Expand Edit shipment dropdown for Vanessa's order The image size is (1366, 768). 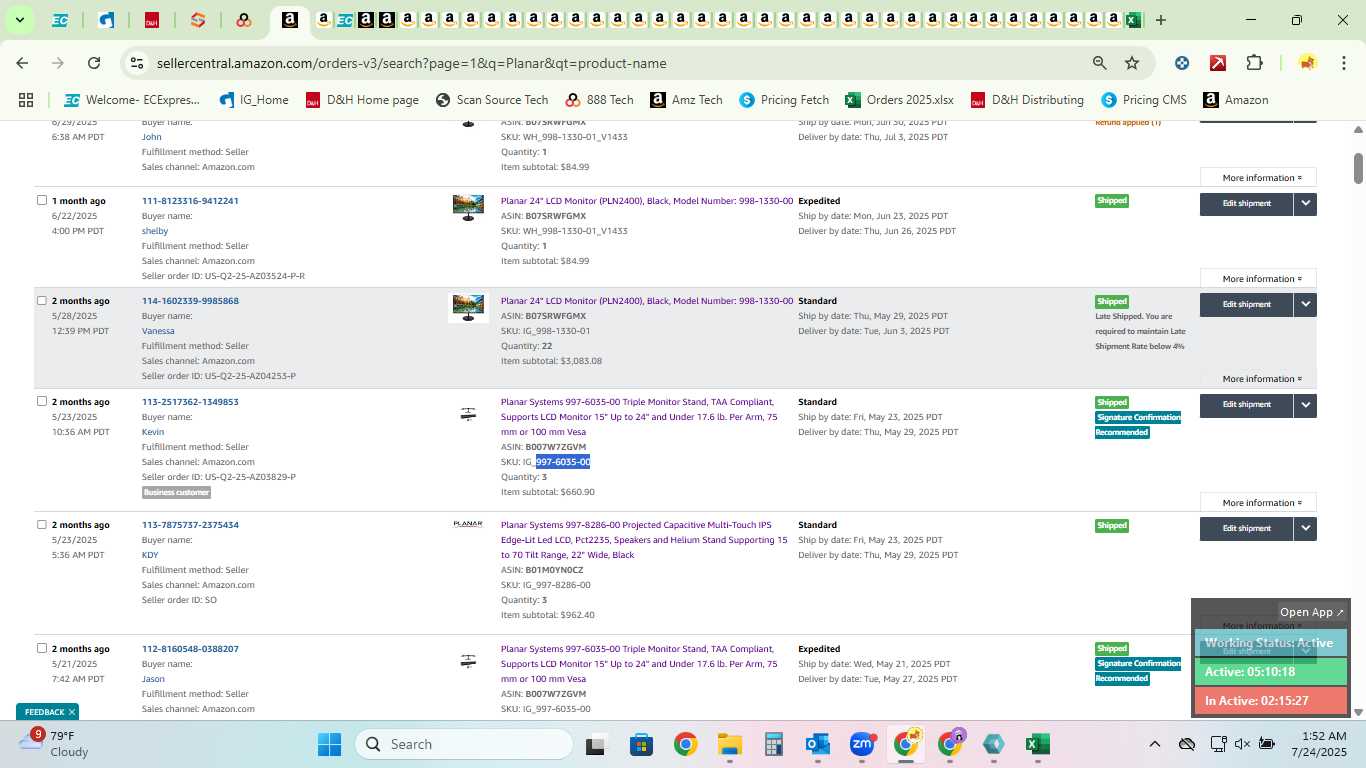click(x=1305, y=305)
